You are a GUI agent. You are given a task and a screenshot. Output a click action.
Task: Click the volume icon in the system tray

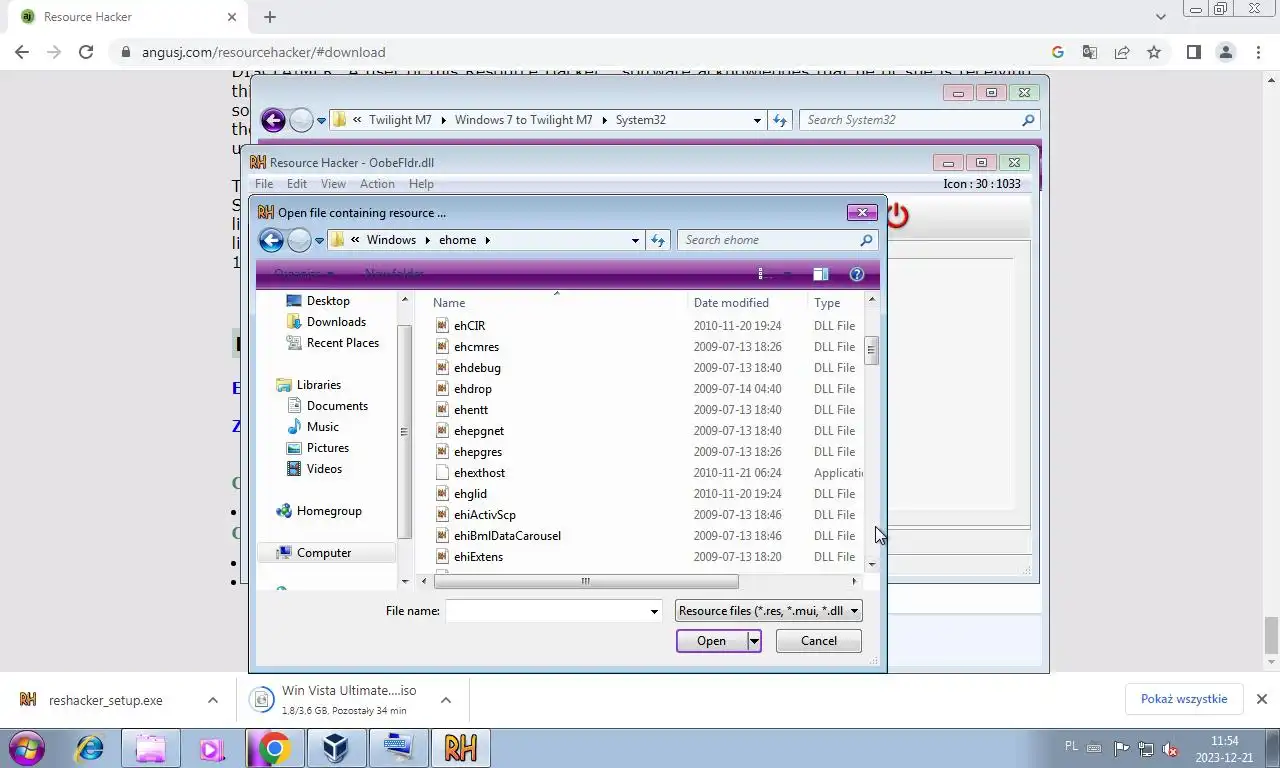(x=1170, y=748)
